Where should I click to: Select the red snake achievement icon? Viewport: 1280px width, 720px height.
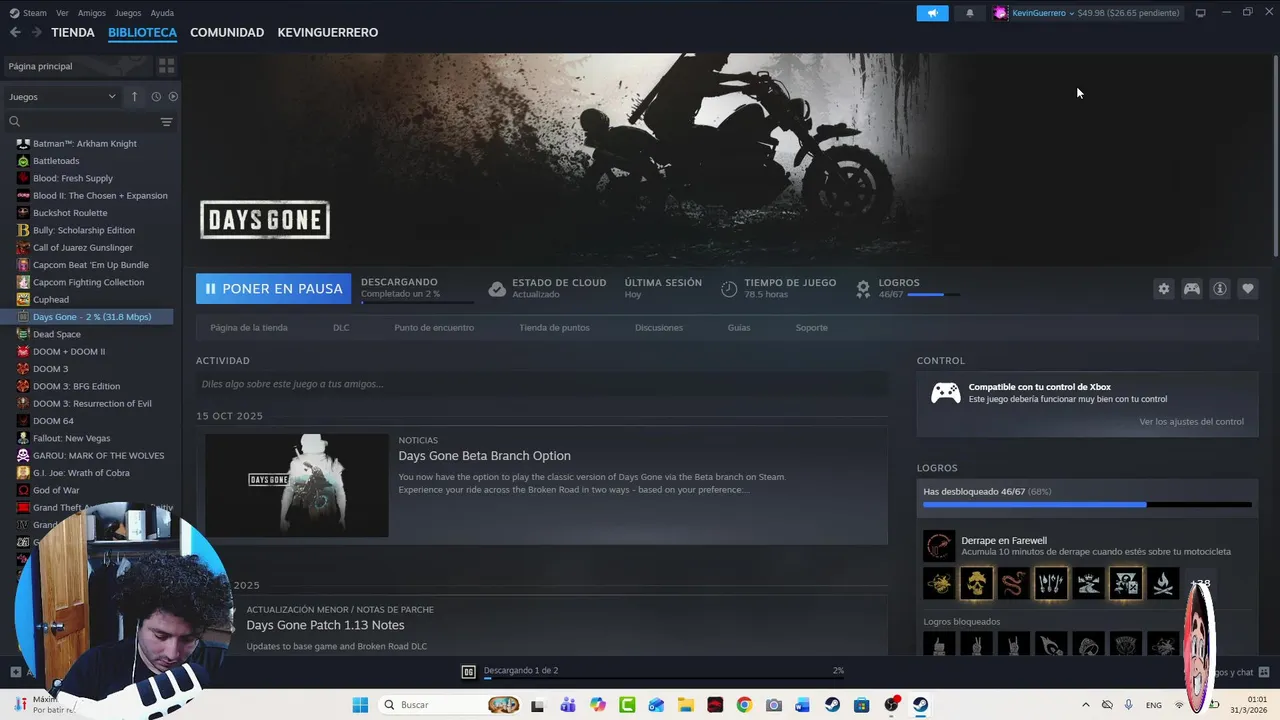[1013, 584]
